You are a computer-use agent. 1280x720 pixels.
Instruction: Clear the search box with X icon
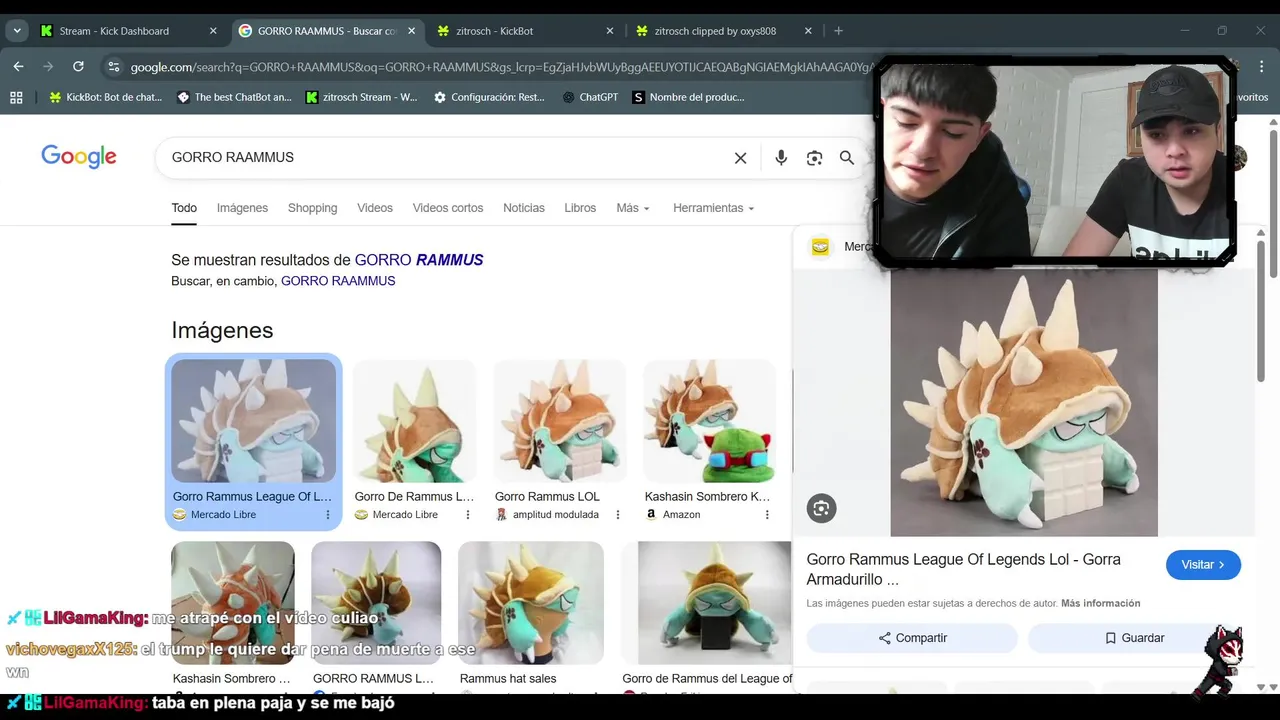(740, 158)
